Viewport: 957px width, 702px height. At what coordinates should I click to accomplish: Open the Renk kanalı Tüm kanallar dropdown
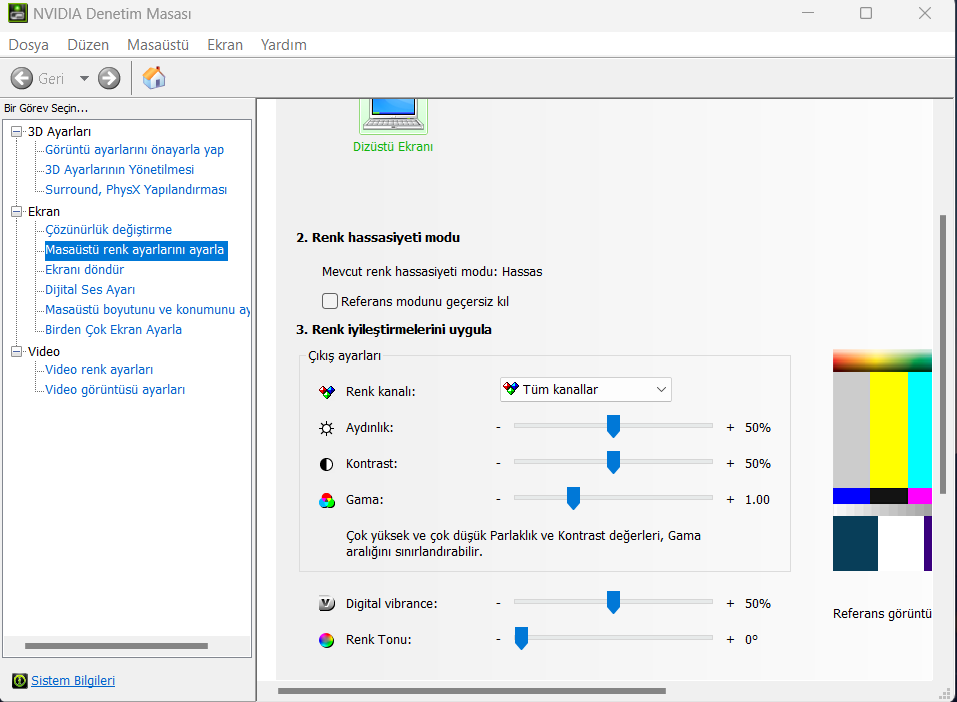586,389
